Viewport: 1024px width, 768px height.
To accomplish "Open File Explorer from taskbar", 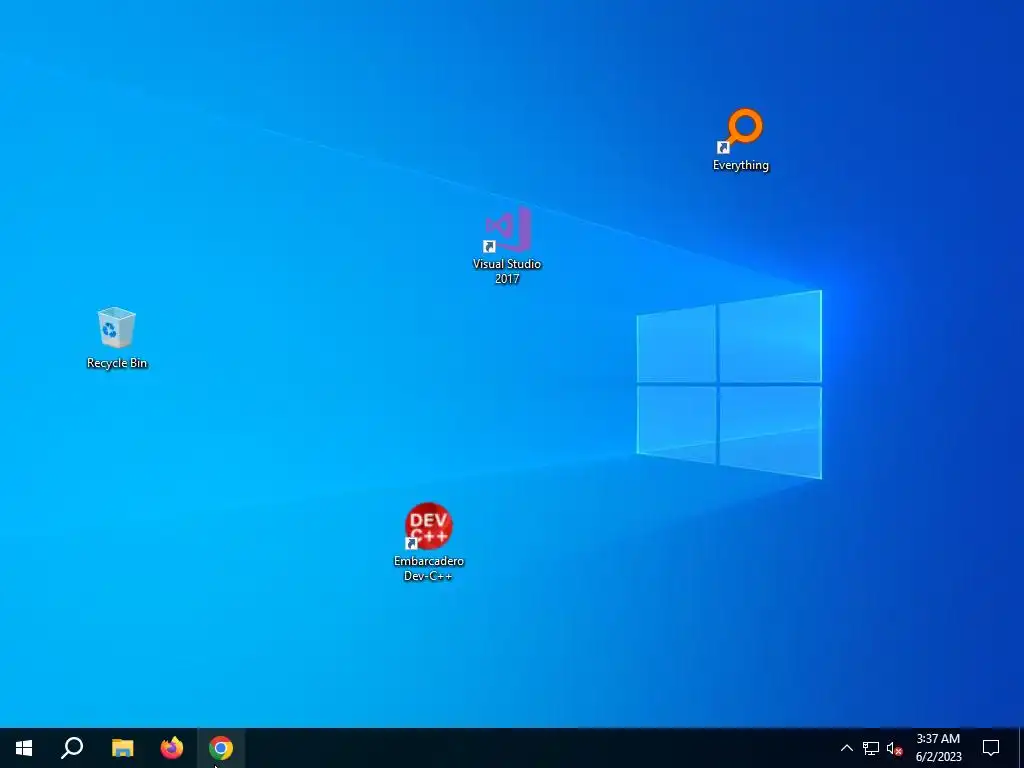I will (x=122, y=748).
